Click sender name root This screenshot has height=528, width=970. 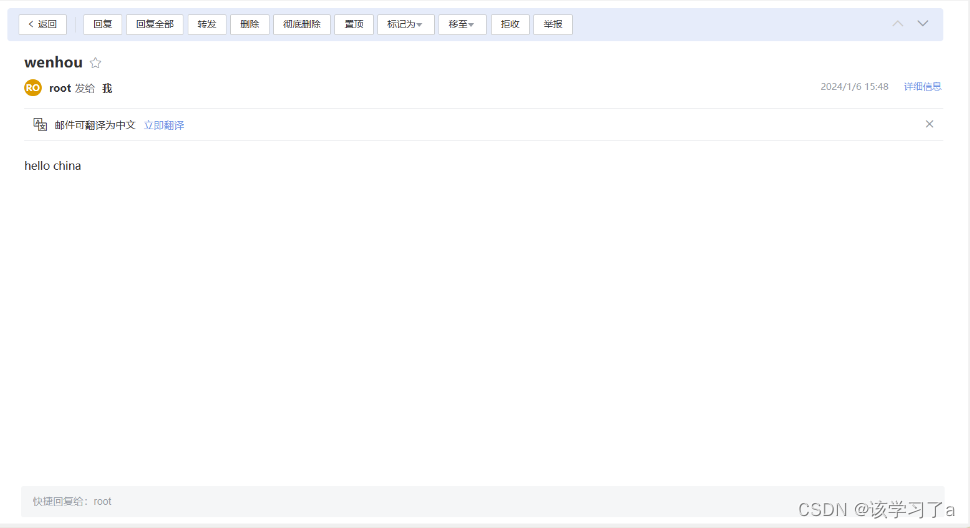[60, 88]
